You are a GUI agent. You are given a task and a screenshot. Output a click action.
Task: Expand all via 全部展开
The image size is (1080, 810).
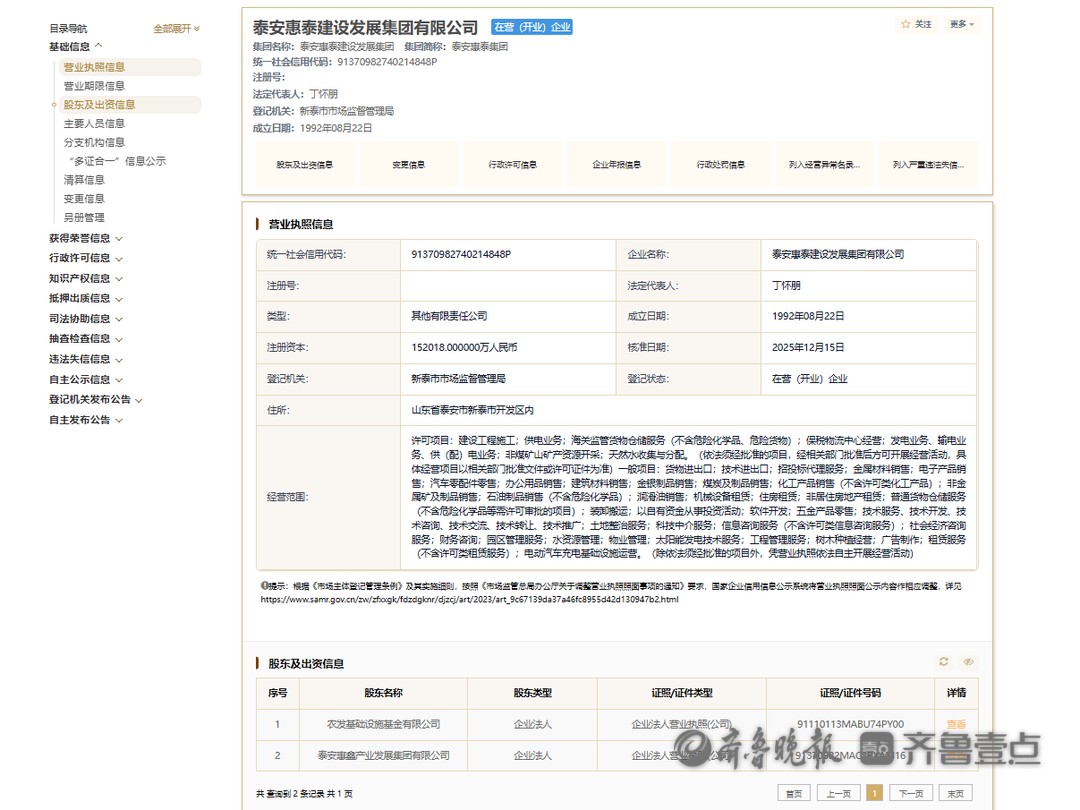(x=176, y=28)
